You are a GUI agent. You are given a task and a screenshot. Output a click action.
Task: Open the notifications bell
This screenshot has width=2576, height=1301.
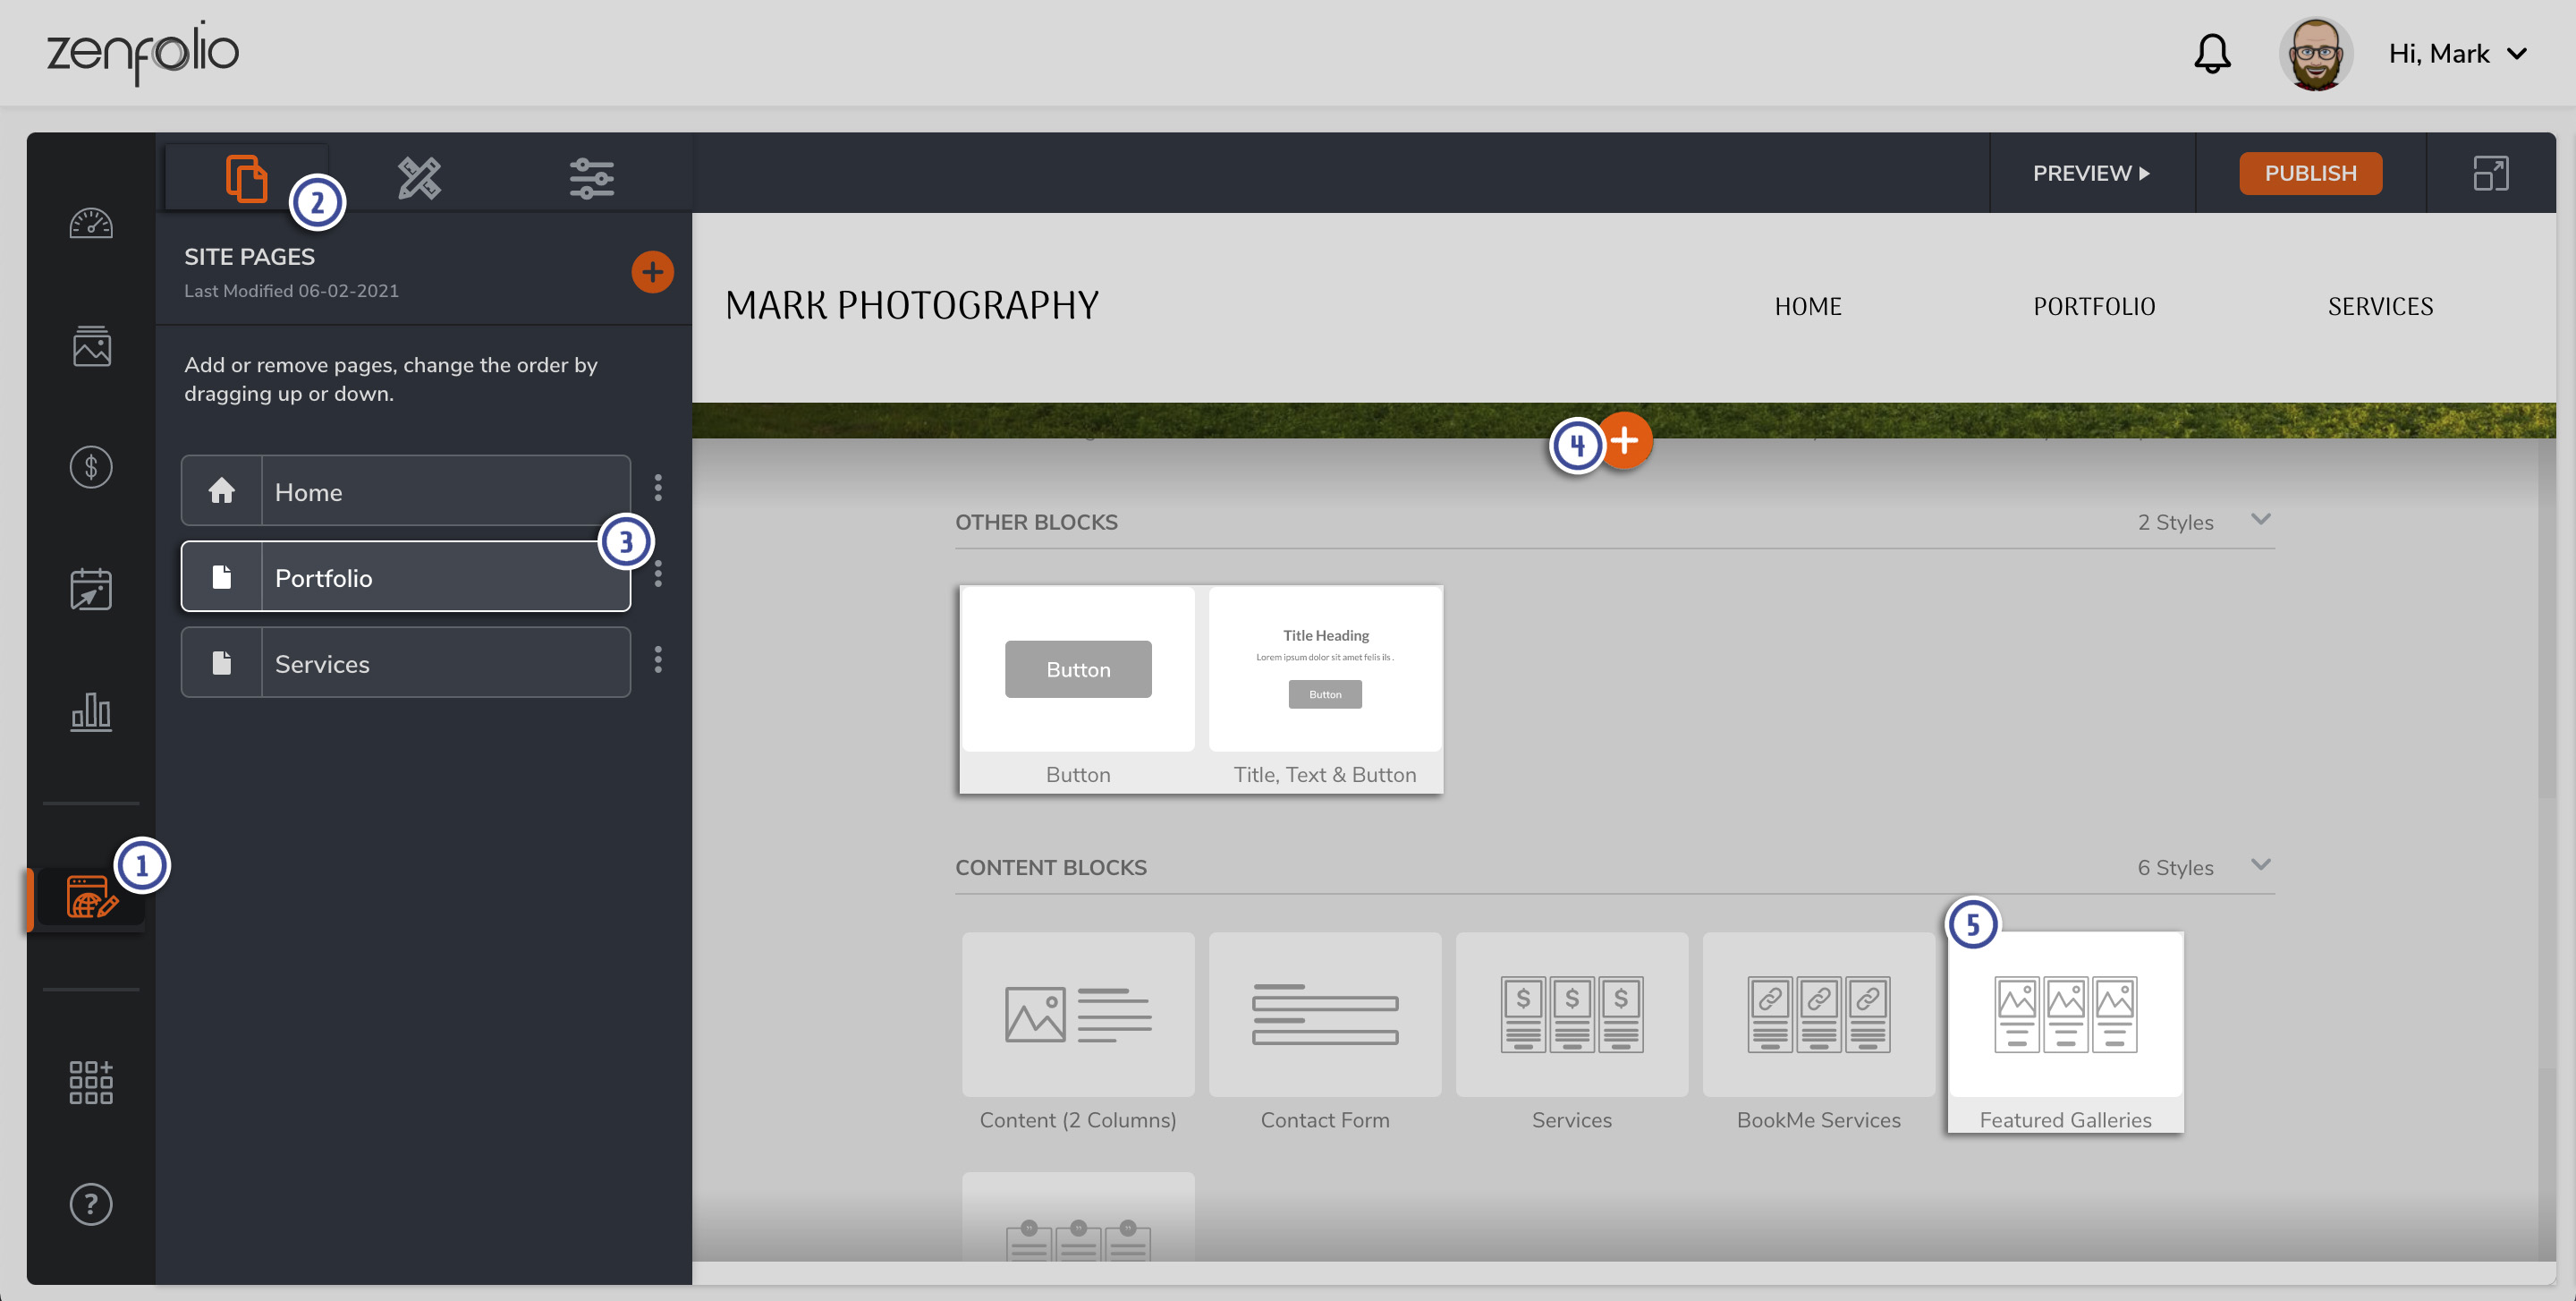click(2212, 53)
